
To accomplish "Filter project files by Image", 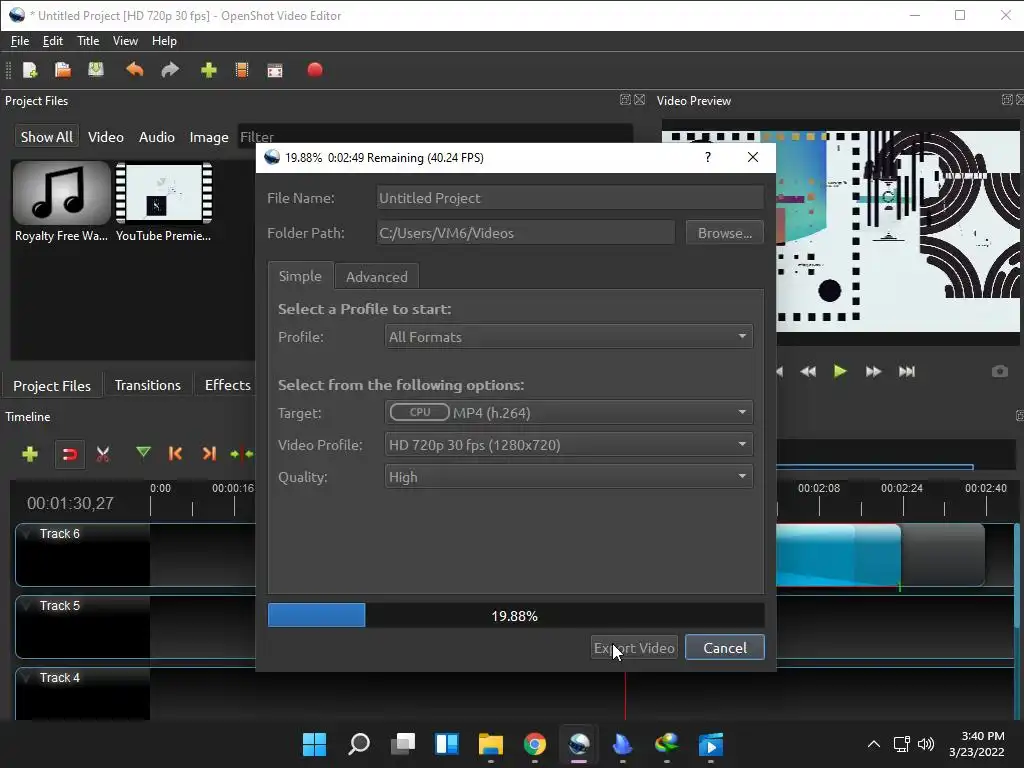I will coord(209,137).
